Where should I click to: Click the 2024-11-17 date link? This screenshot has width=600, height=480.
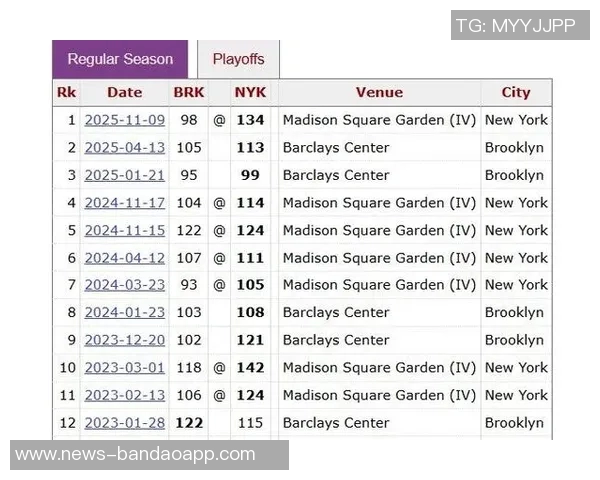pyautogui.click(x=124, y=203)
